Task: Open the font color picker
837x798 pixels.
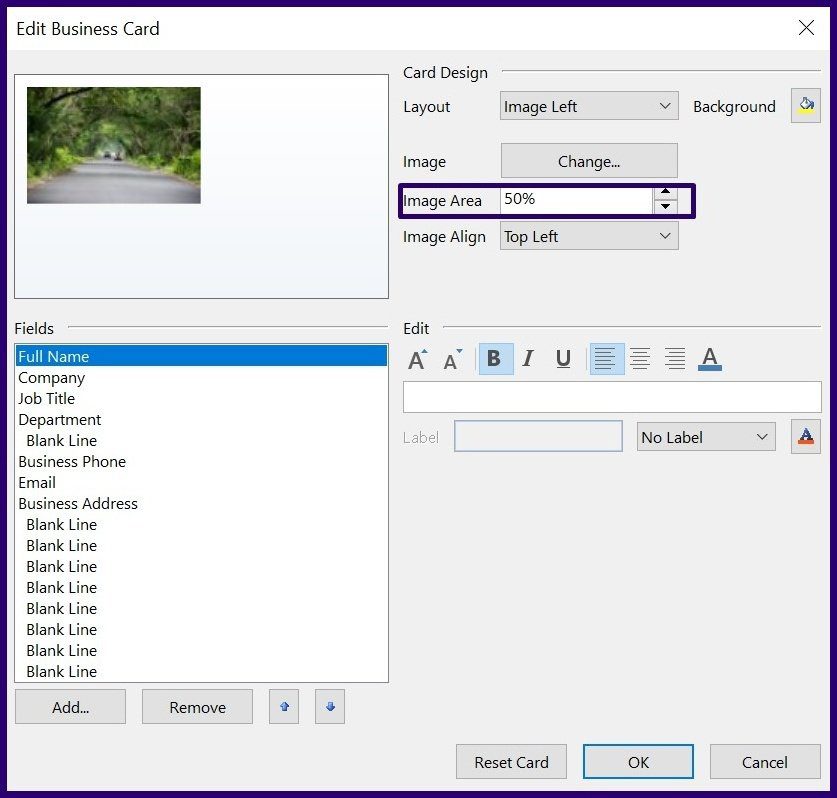Action: (709, 359)
